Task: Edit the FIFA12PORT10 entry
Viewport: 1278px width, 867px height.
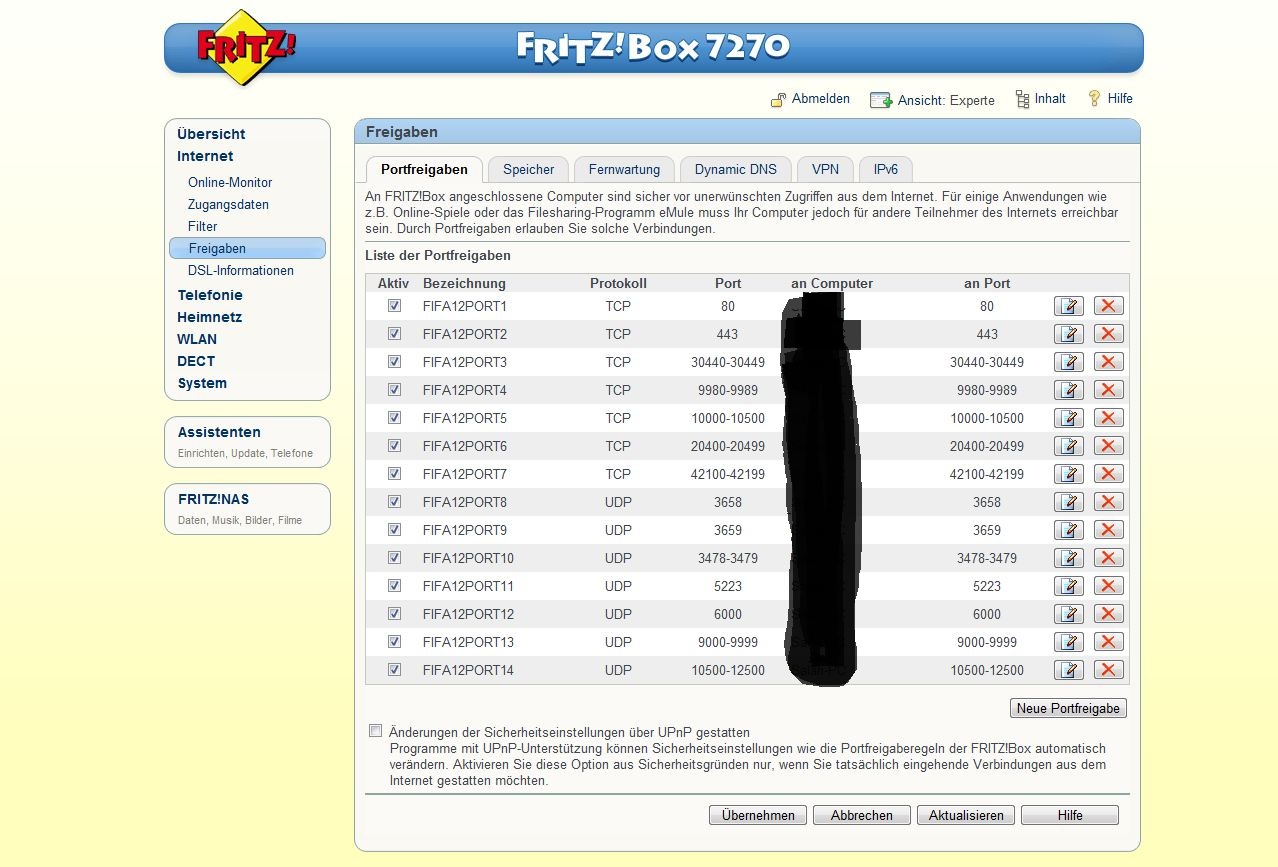Action: [x=1069, y=558]
